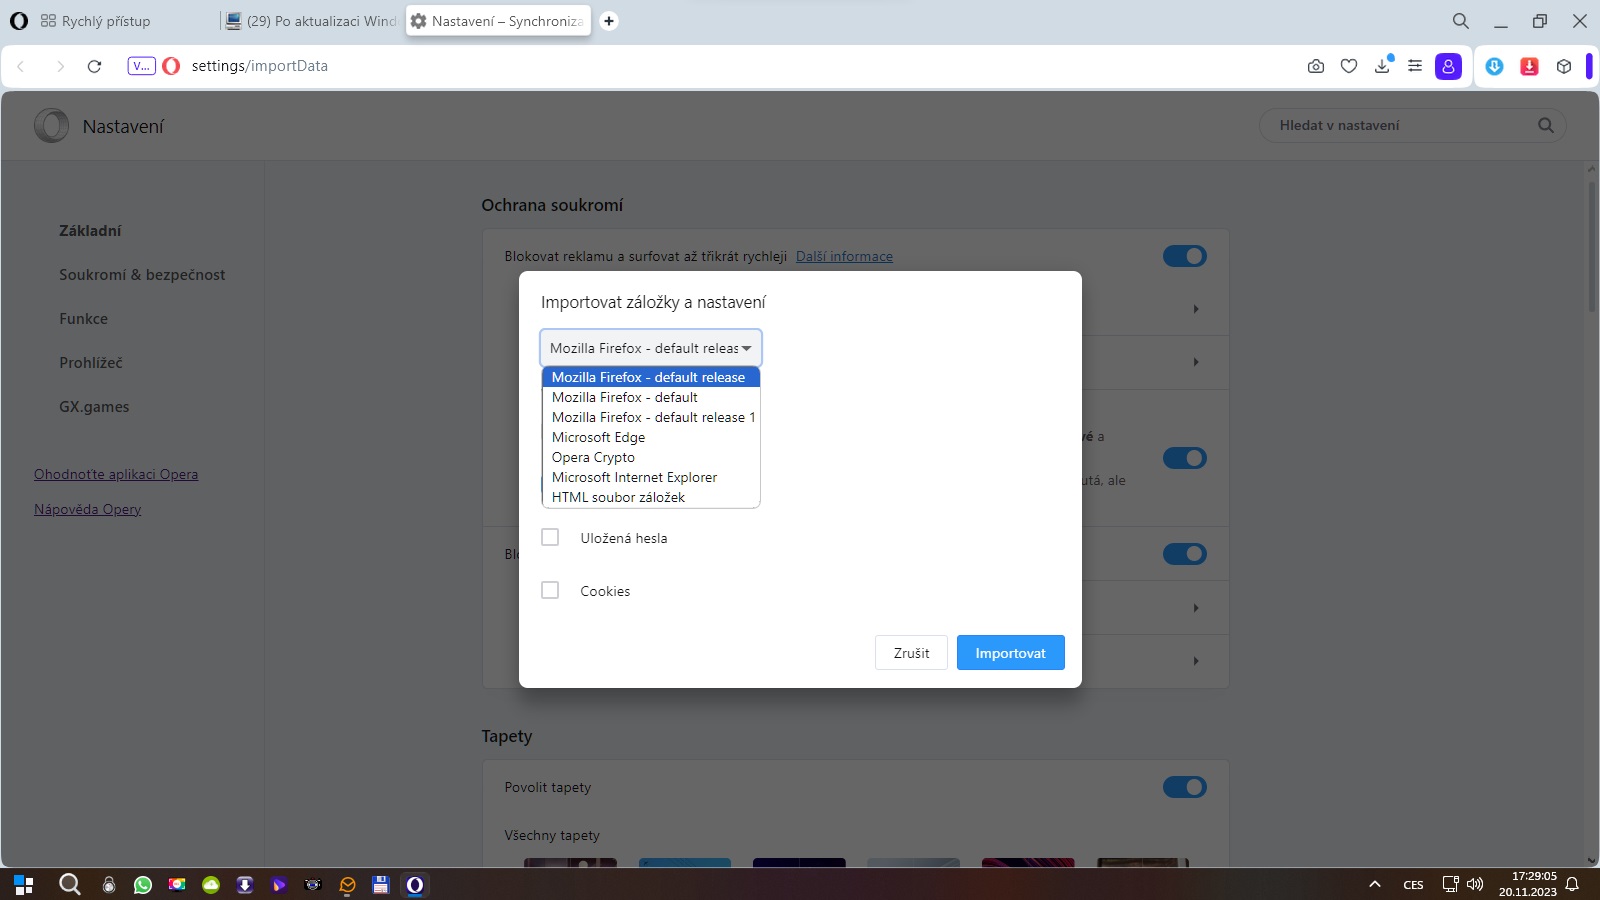The image size is (1600, 900).
Task: Click the Importovat button
Action: (1011, 653)
